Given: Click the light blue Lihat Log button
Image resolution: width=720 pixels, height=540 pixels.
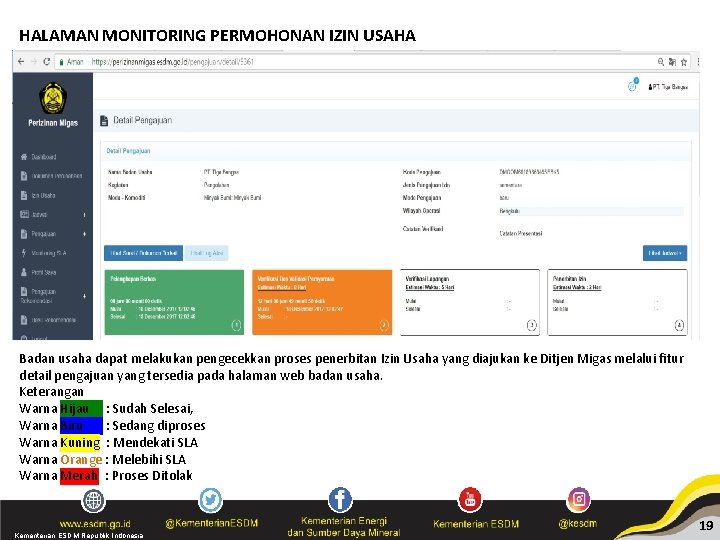Looking at the screenshot, I should [x=206, y=253].
